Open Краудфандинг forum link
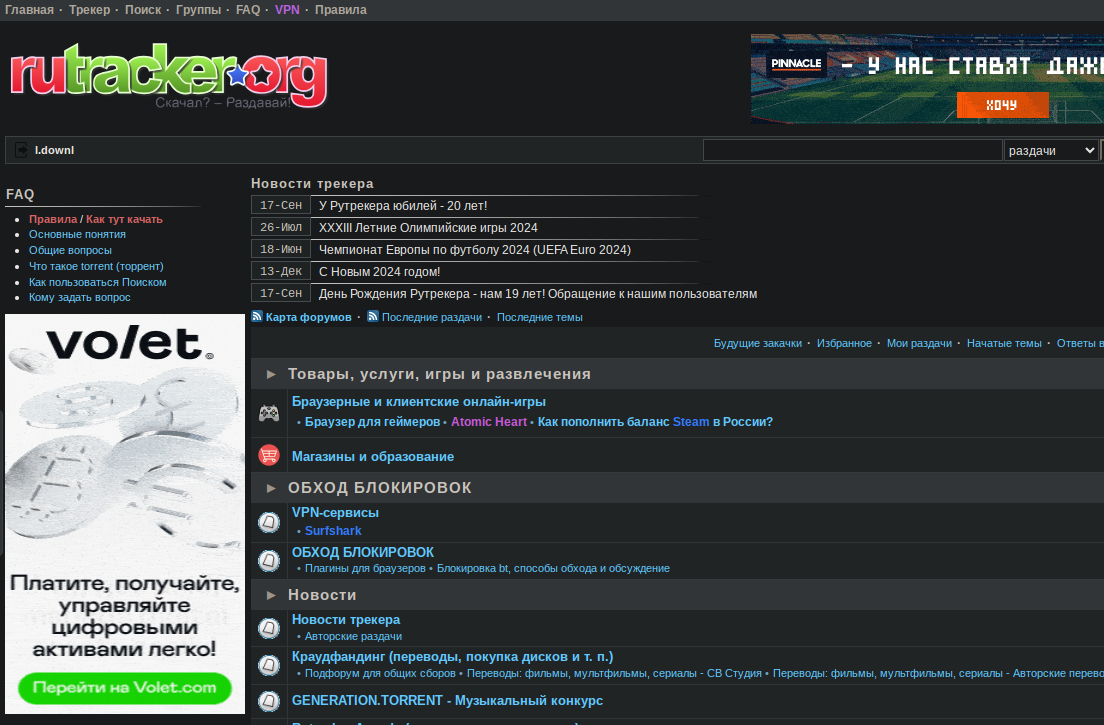The width and height of the screenshot is (1104, 725). click(x=453, y=657)
